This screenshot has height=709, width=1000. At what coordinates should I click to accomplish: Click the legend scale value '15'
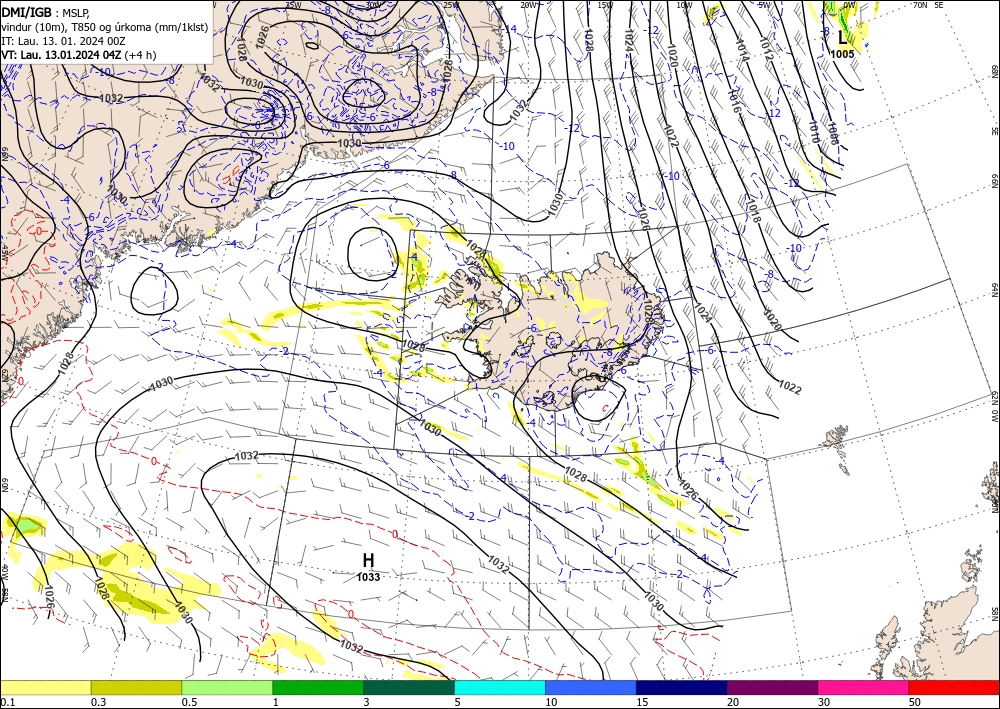(642, 702)
